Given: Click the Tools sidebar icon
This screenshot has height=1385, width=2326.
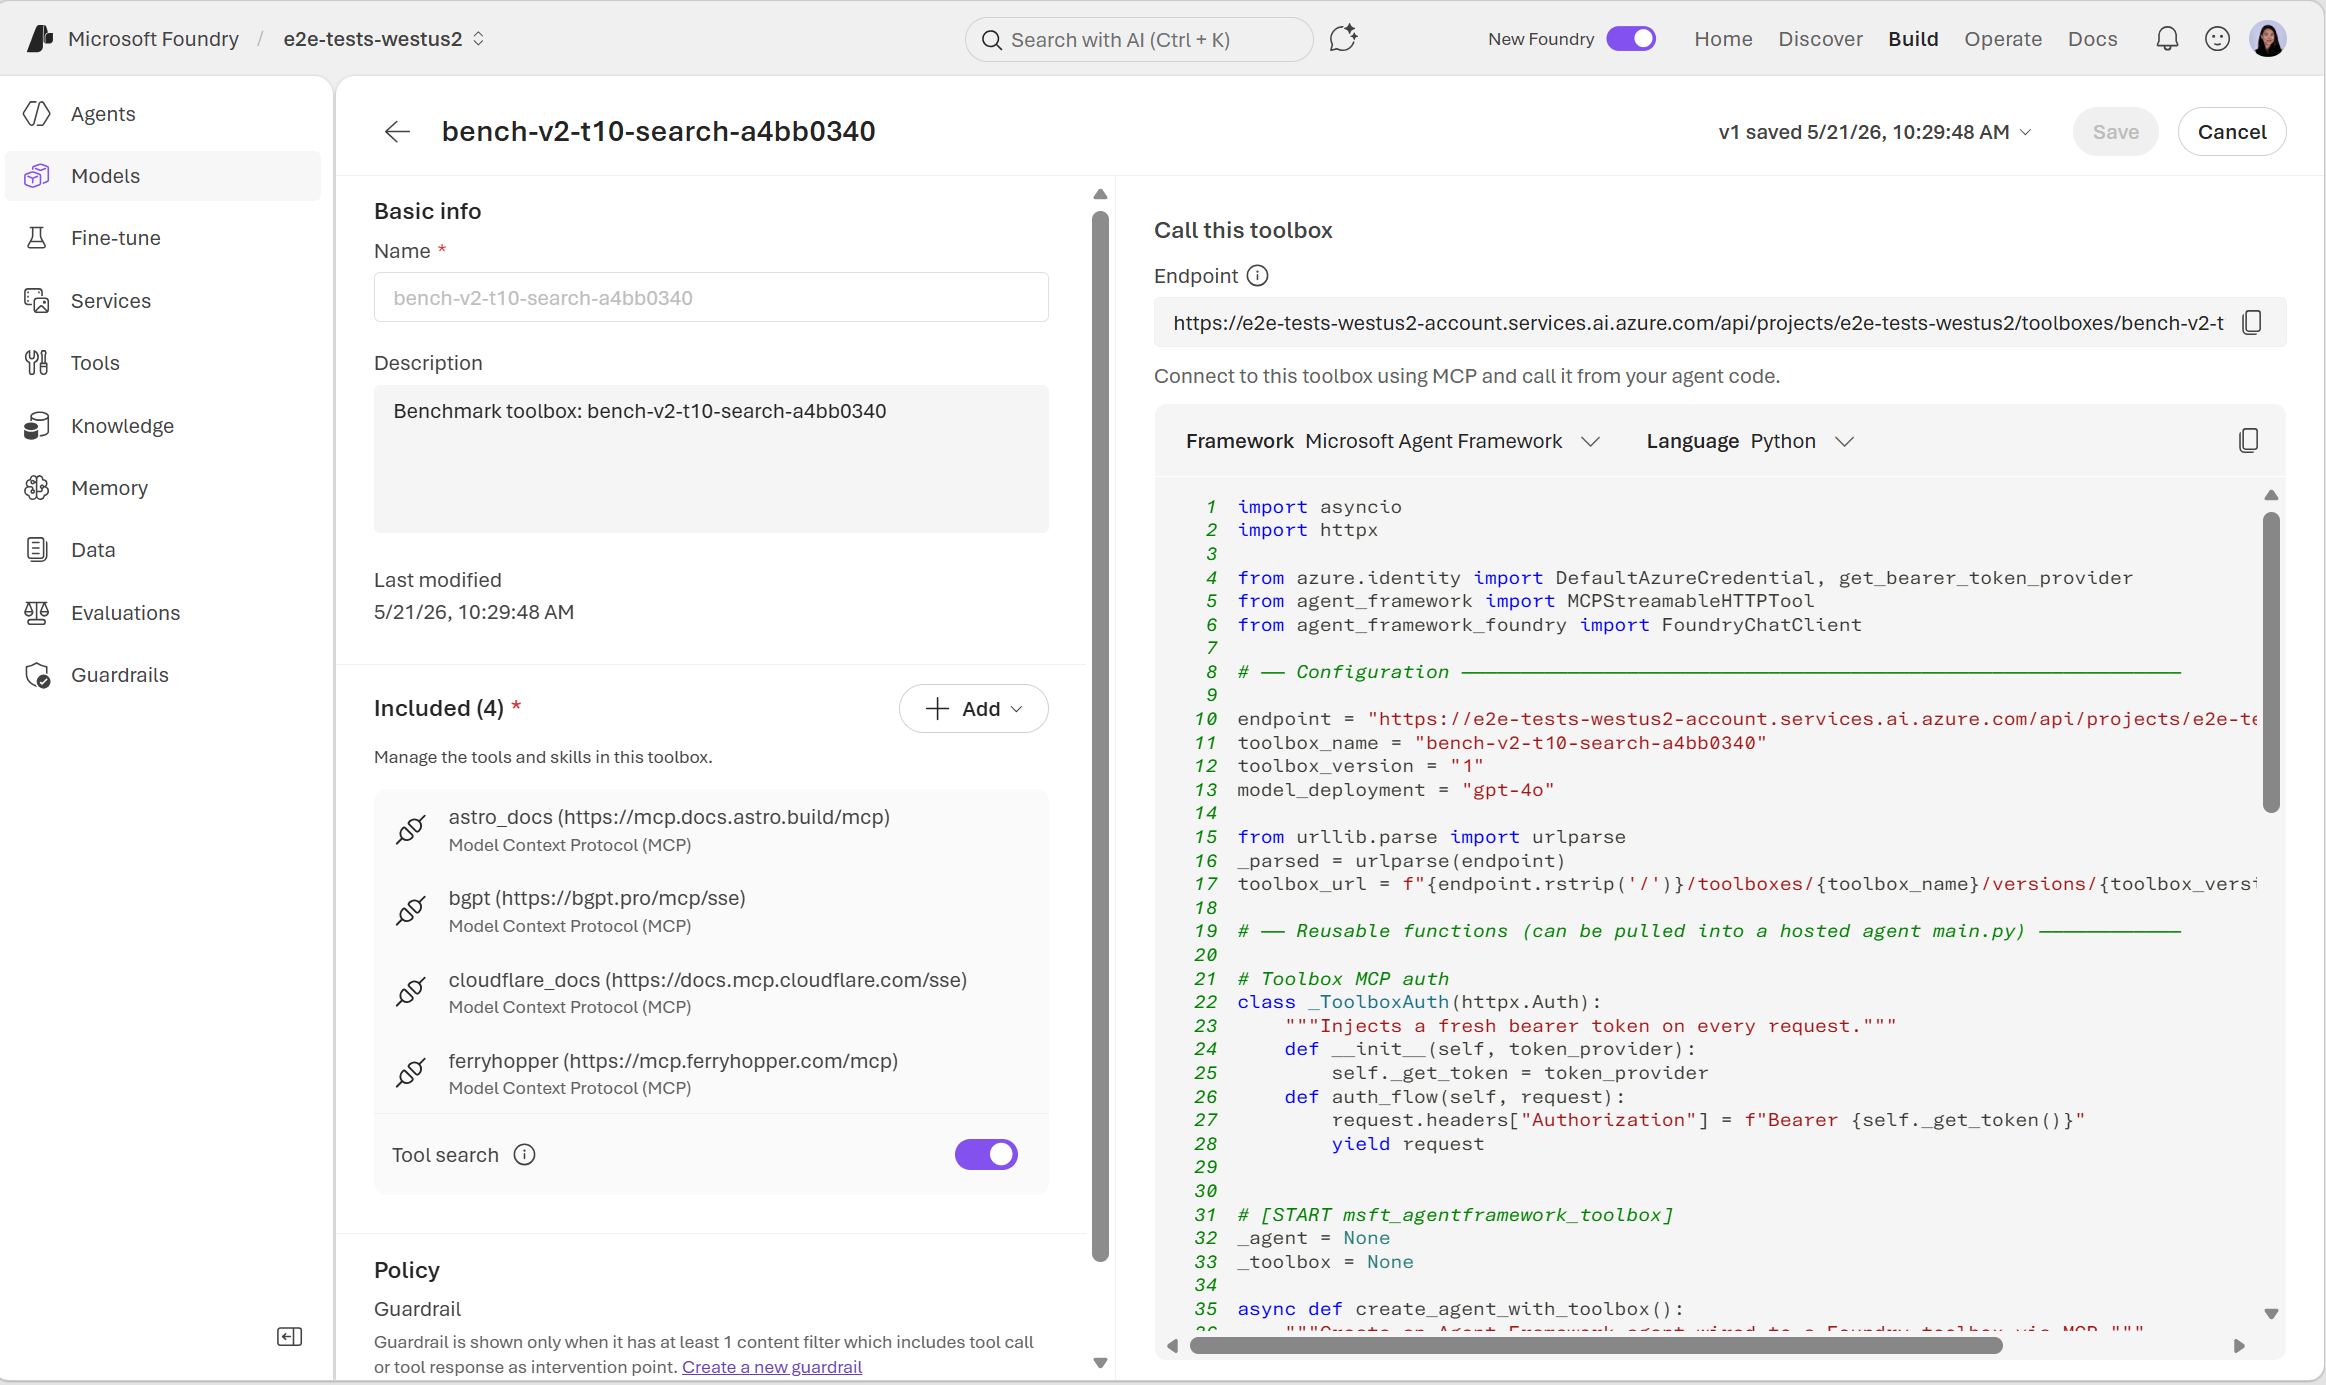Looking at the screenshot, I should pos(37,363).
